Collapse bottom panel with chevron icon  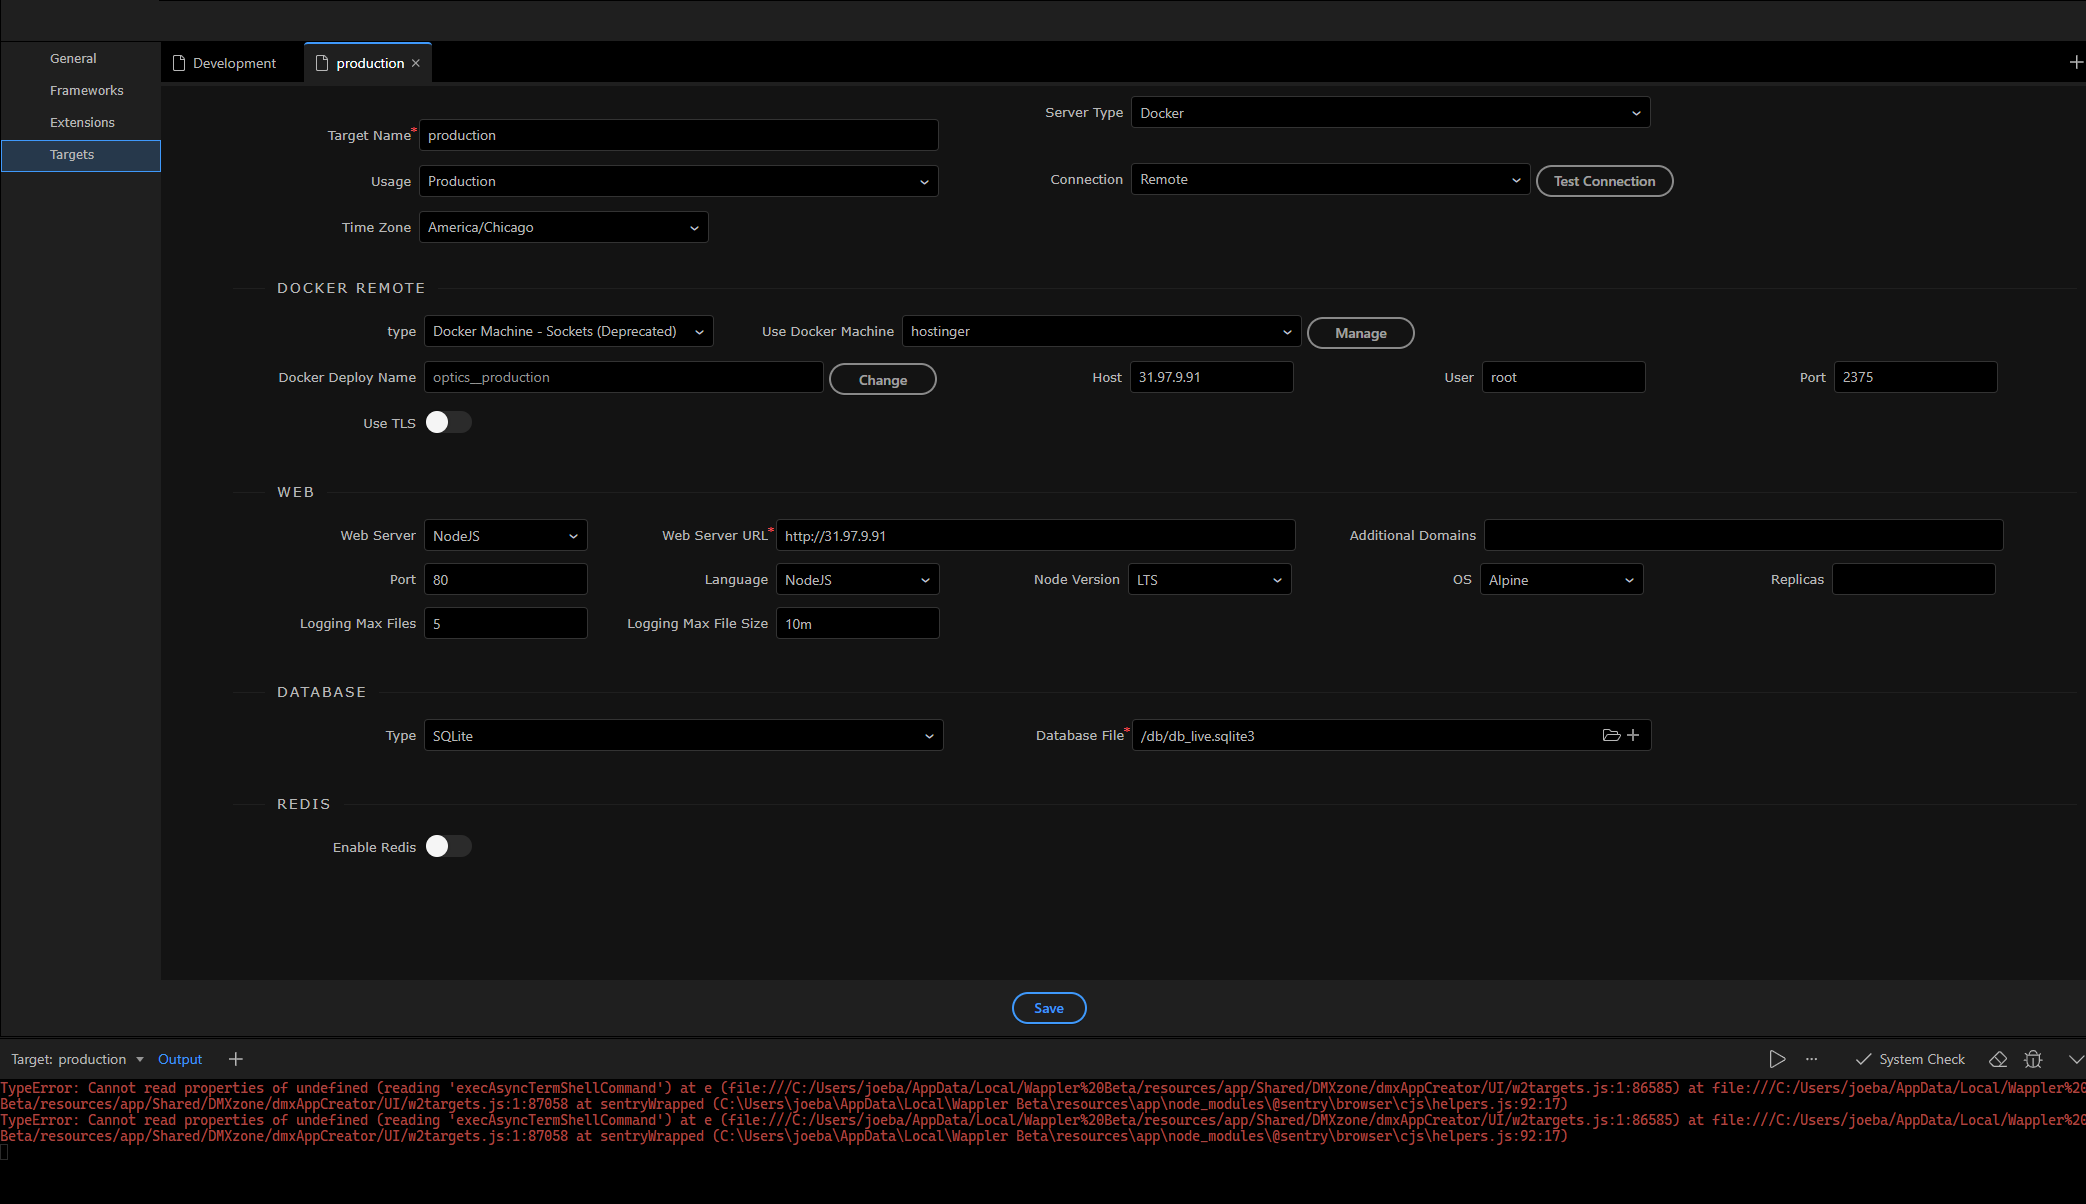[x=2076, y=1059]
